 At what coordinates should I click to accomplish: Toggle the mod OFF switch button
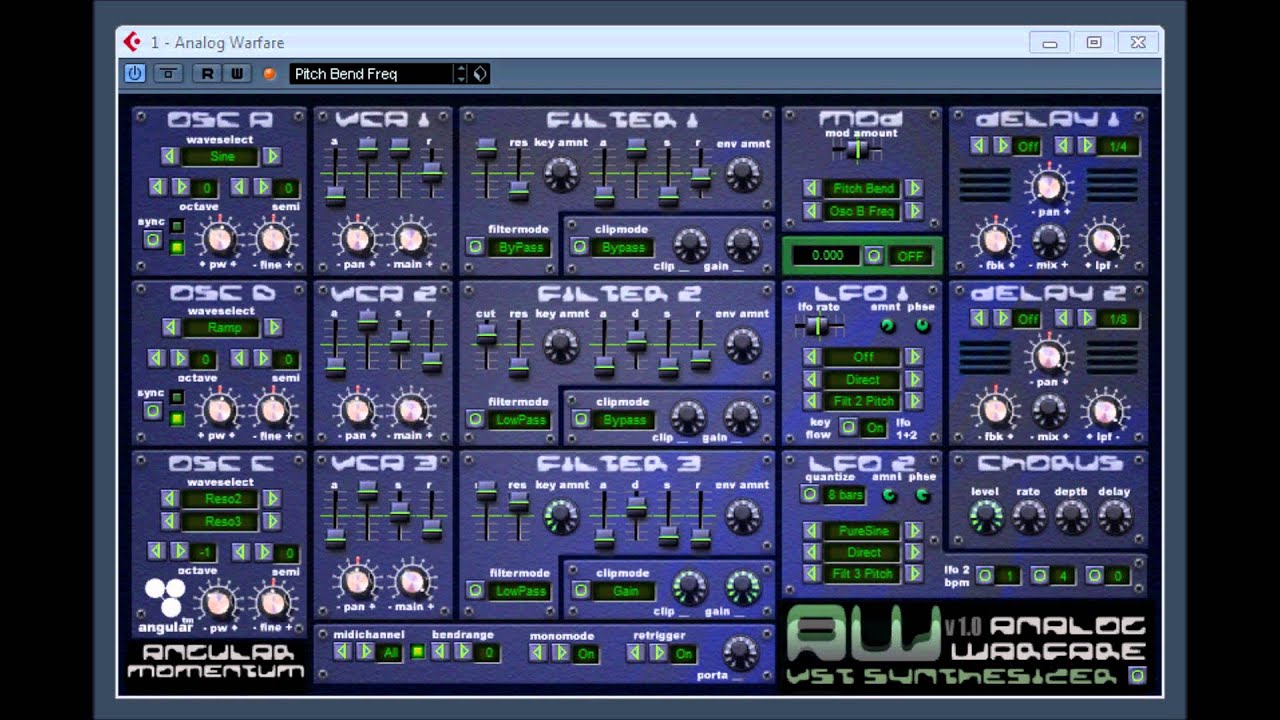click(874, 255)
